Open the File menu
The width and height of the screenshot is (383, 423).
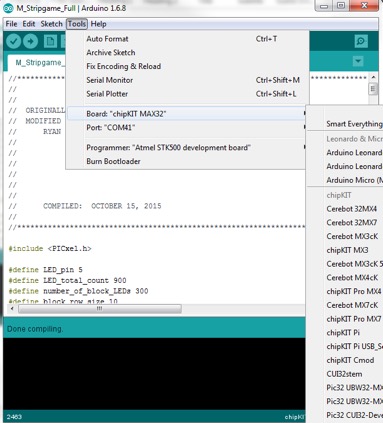[x=11, y=24]
